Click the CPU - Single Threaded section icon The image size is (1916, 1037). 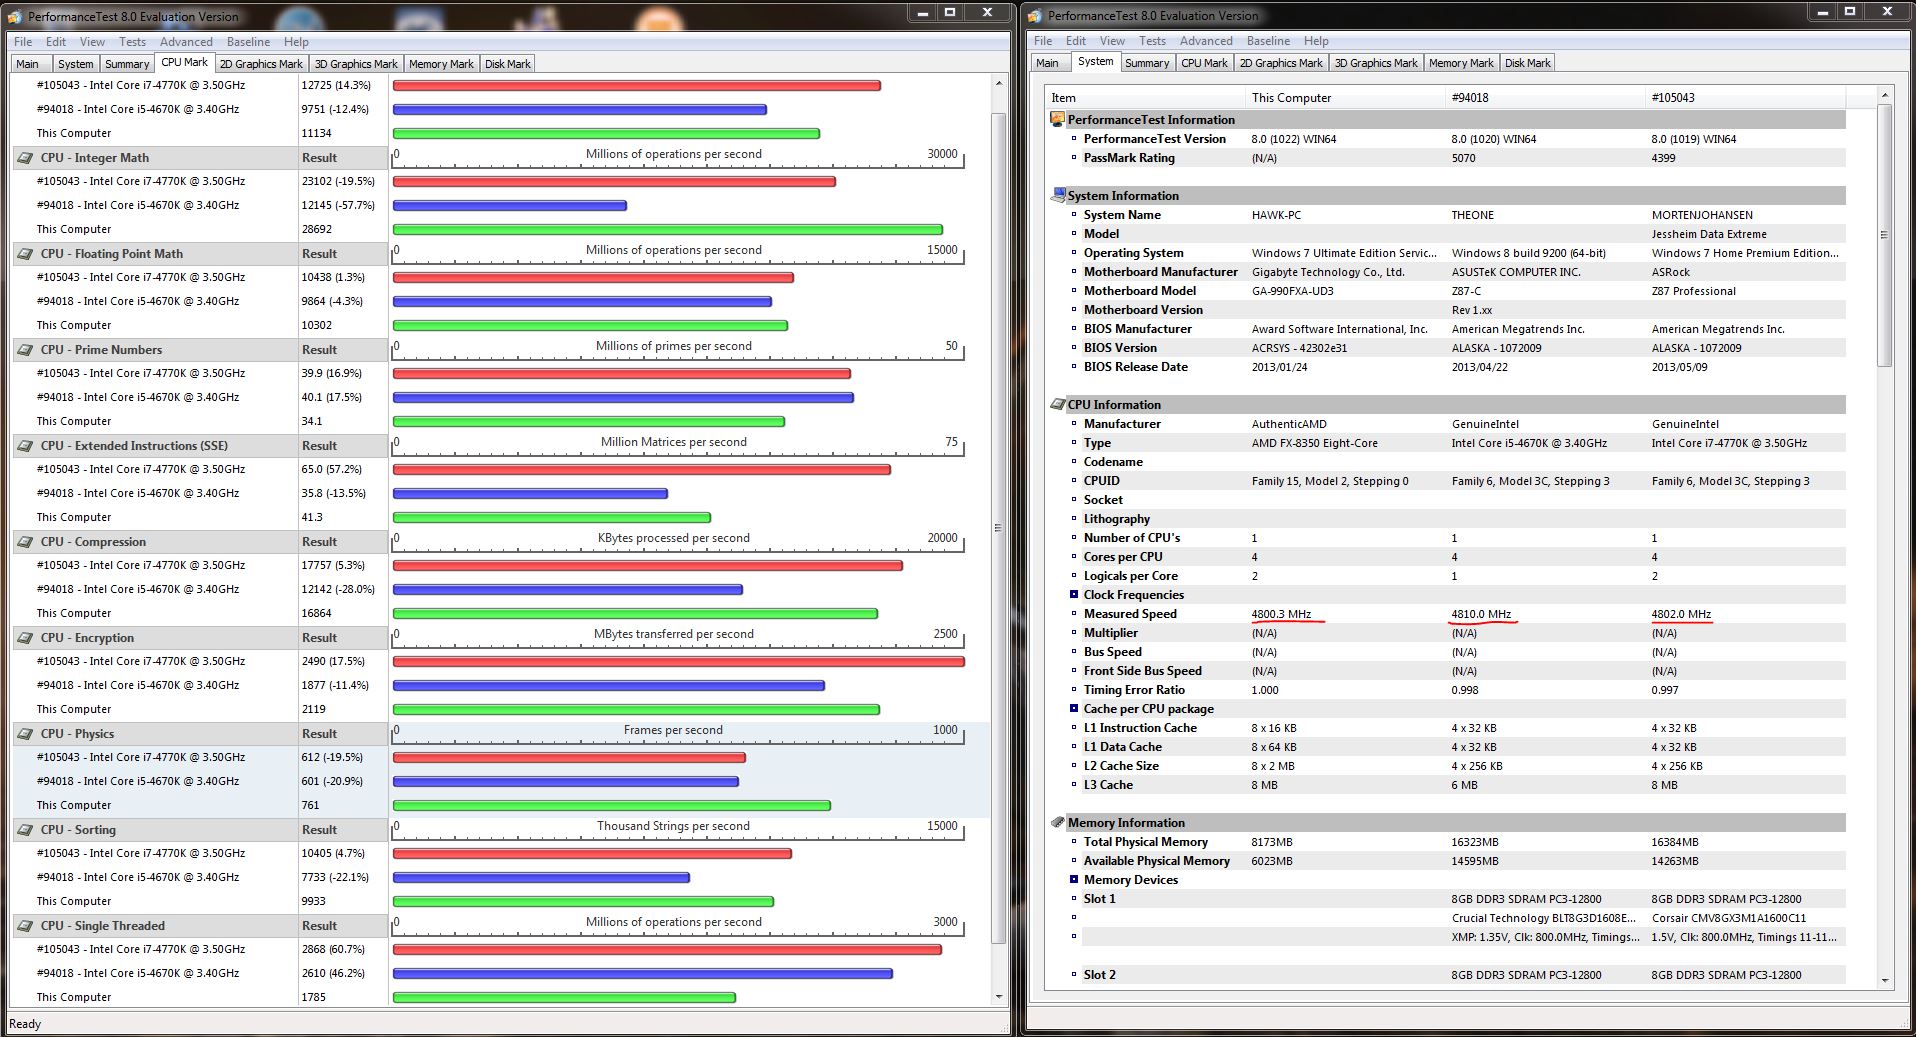(26, 926)
